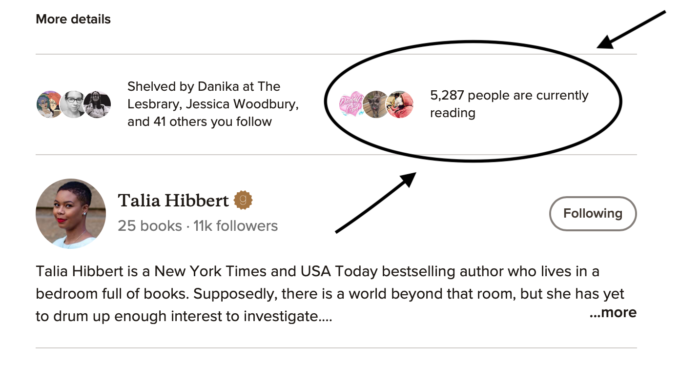Open Talia Hibbert author name link
Screen dimensions: 700x365
point(173,200)
